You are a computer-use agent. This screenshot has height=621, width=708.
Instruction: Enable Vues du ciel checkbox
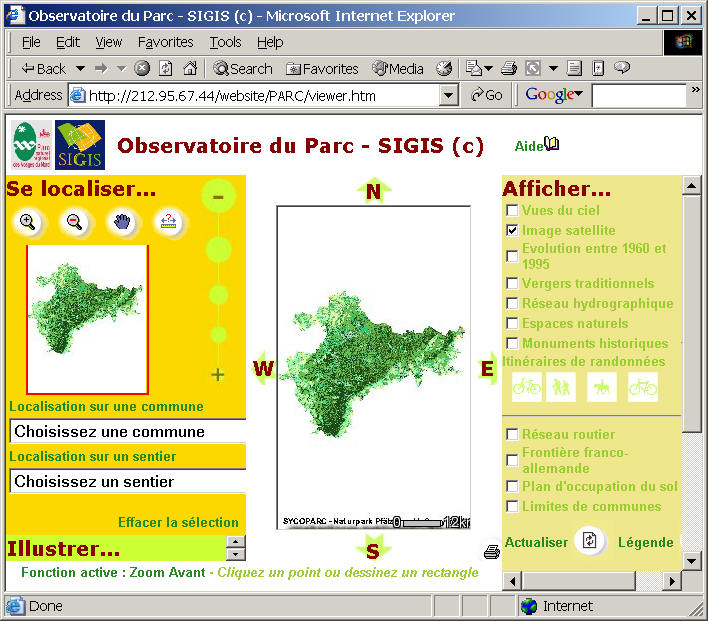click(512, 210)
